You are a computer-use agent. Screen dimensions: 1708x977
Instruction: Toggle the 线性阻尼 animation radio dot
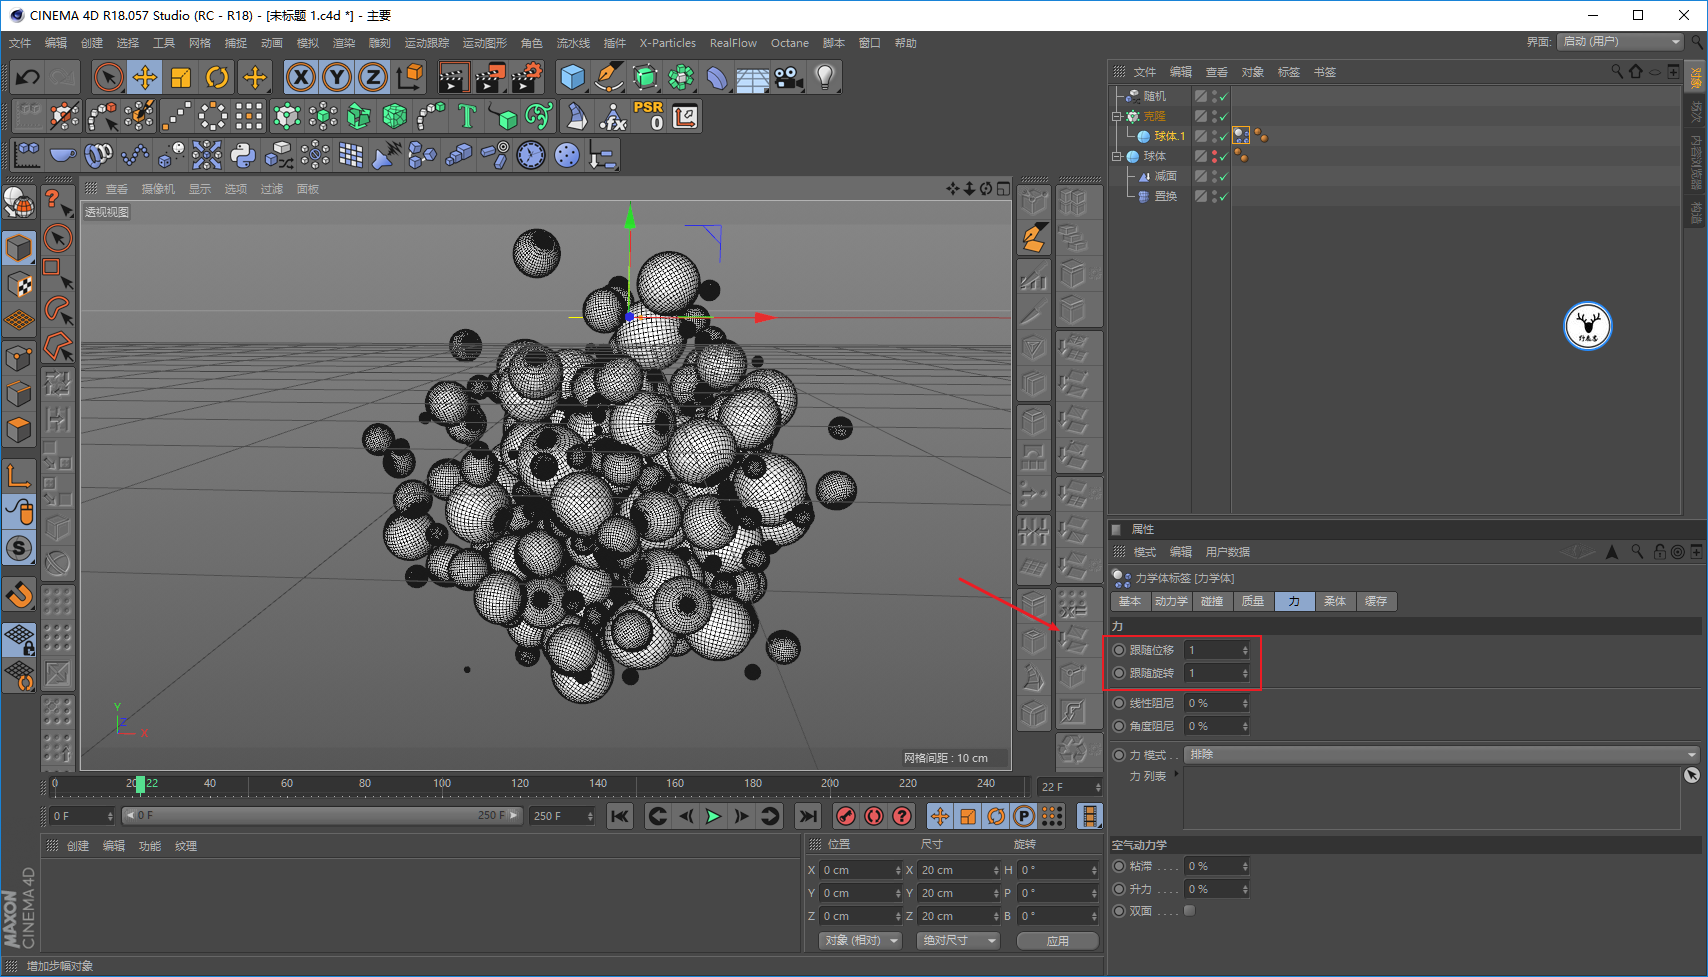(1119, 703)
